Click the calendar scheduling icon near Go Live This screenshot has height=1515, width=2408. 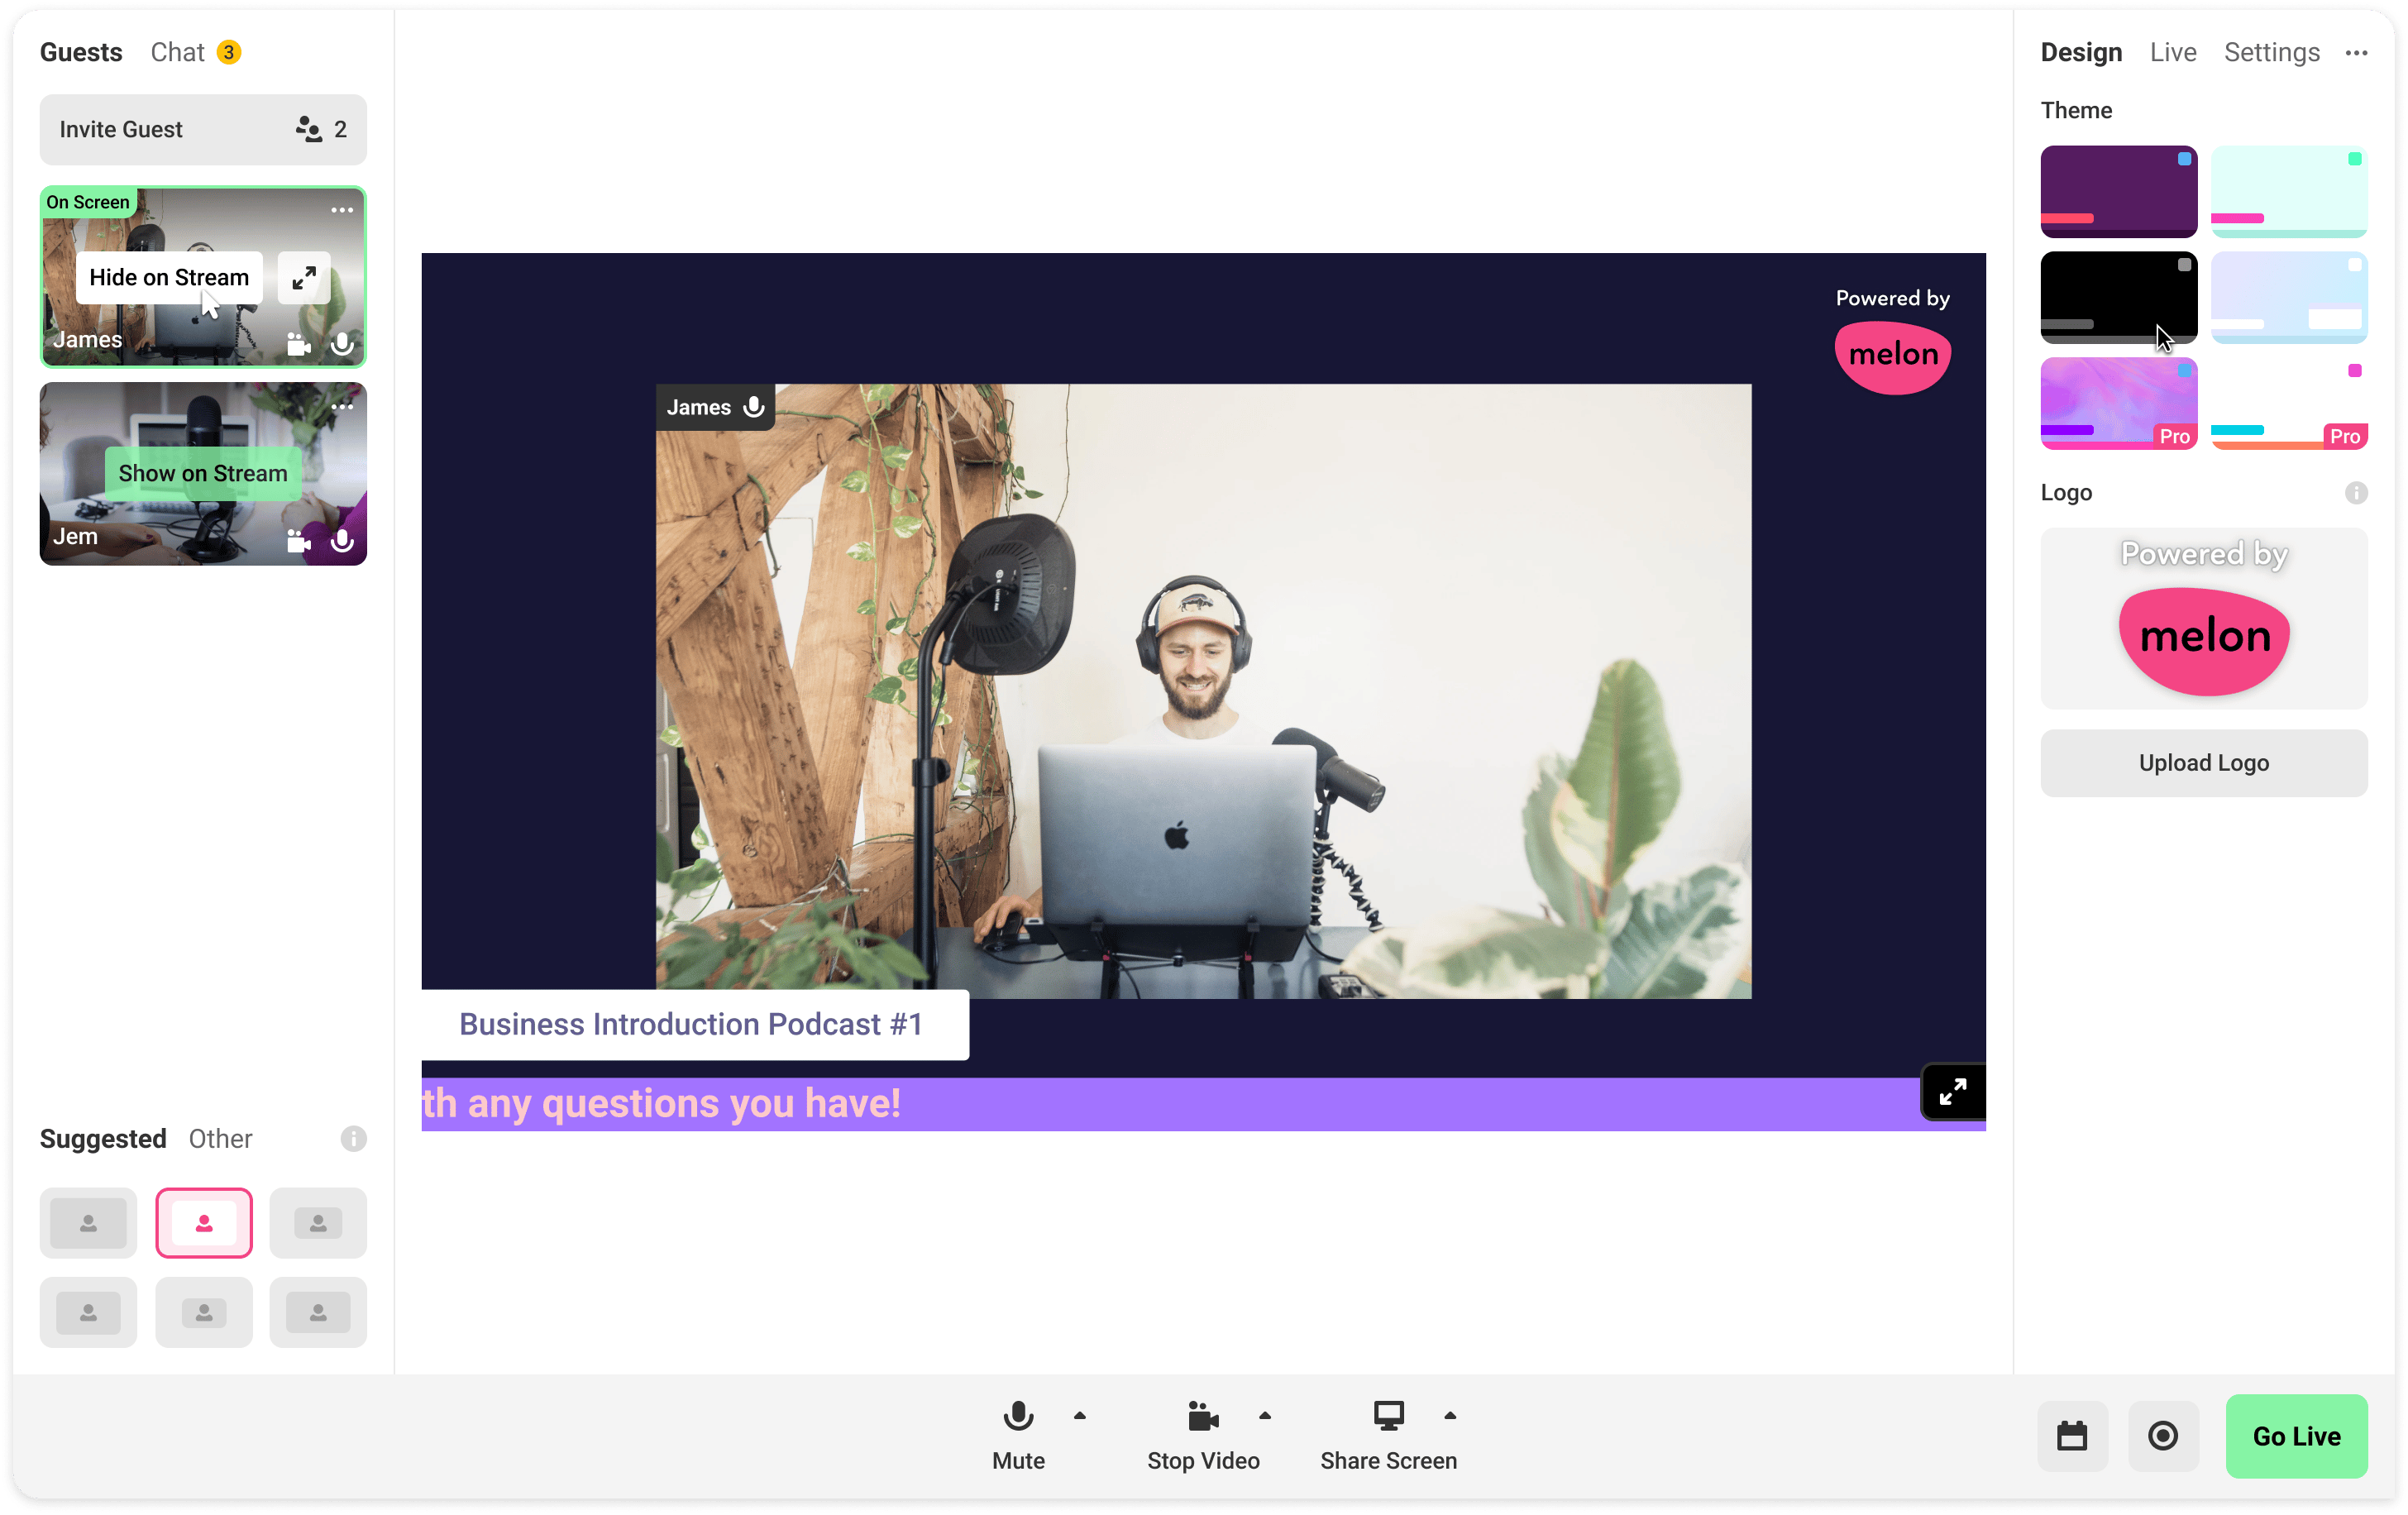tap(2072, 1436)
